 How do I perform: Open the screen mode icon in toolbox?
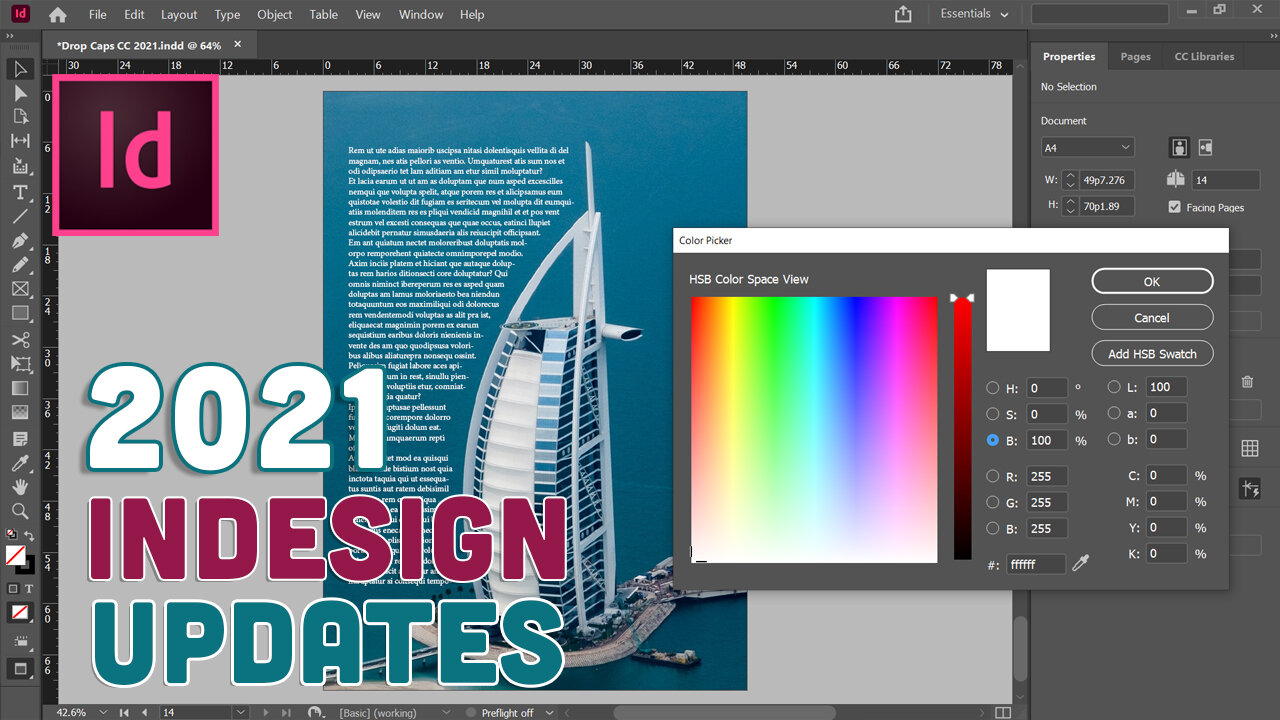click(x=20, y=668)
